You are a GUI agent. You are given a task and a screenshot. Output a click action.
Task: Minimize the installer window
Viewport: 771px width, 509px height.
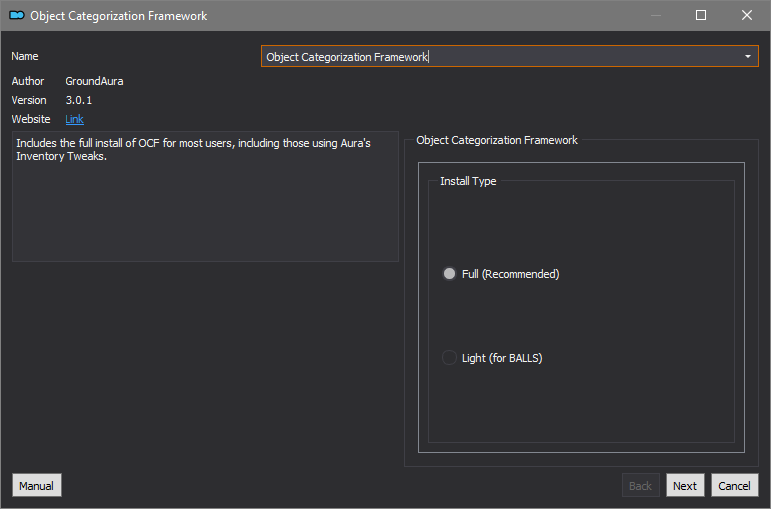[655, 15]
